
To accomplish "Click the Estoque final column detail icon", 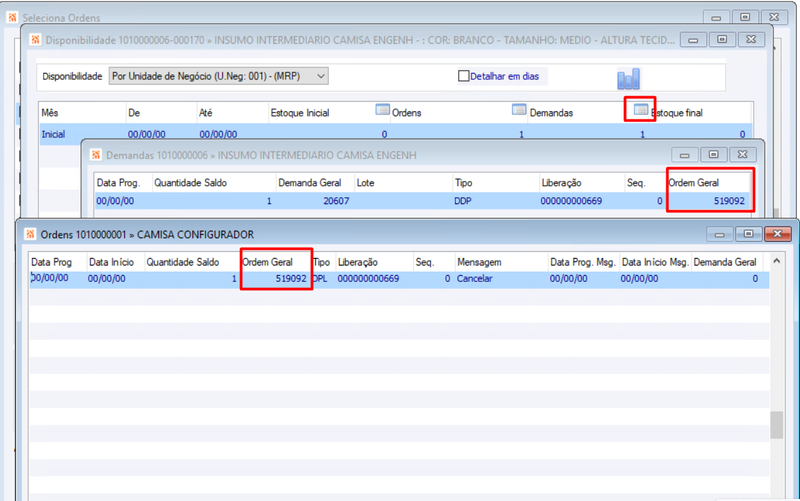I will [641, 109].
